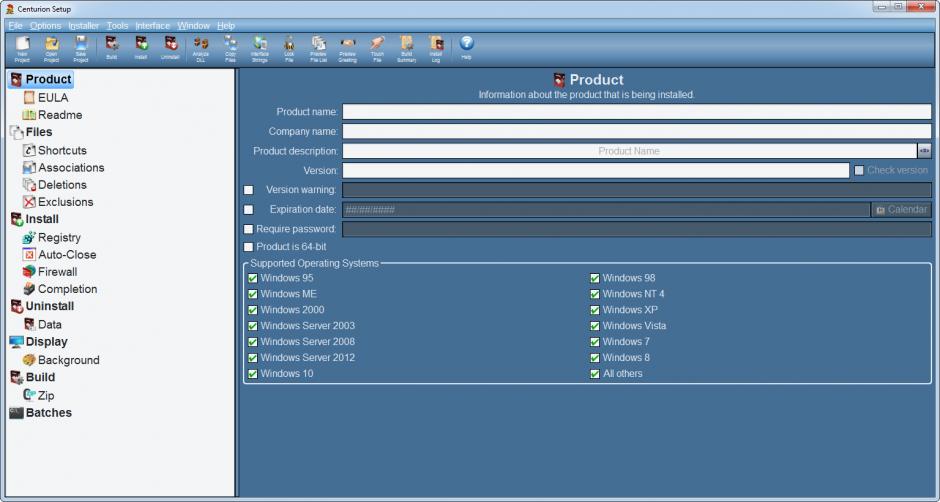Click the Calendar button

[901, 210]
